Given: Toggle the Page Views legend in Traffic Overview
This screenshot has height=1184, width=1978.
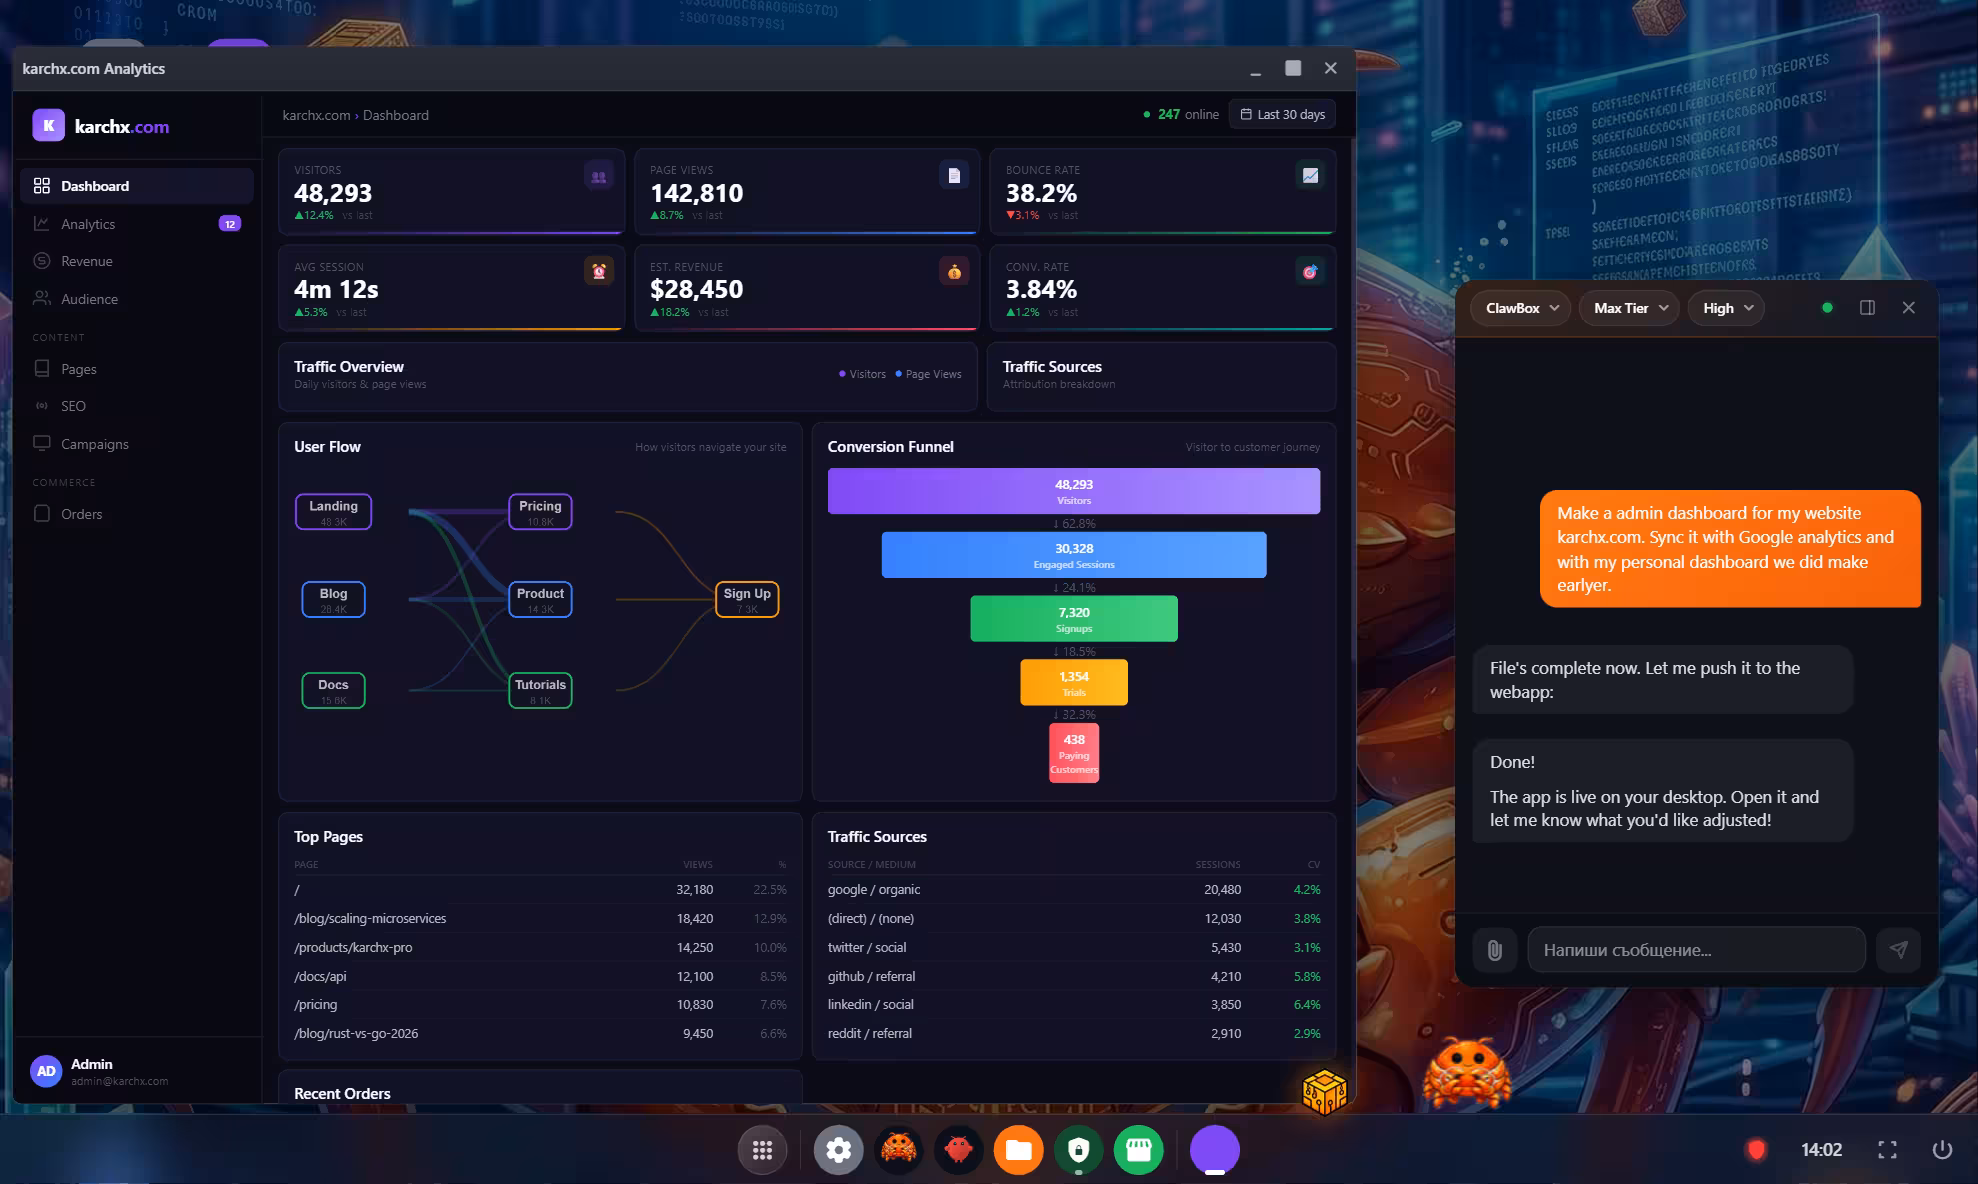Looking at the screenshot, I should click(x=928, y=374).
